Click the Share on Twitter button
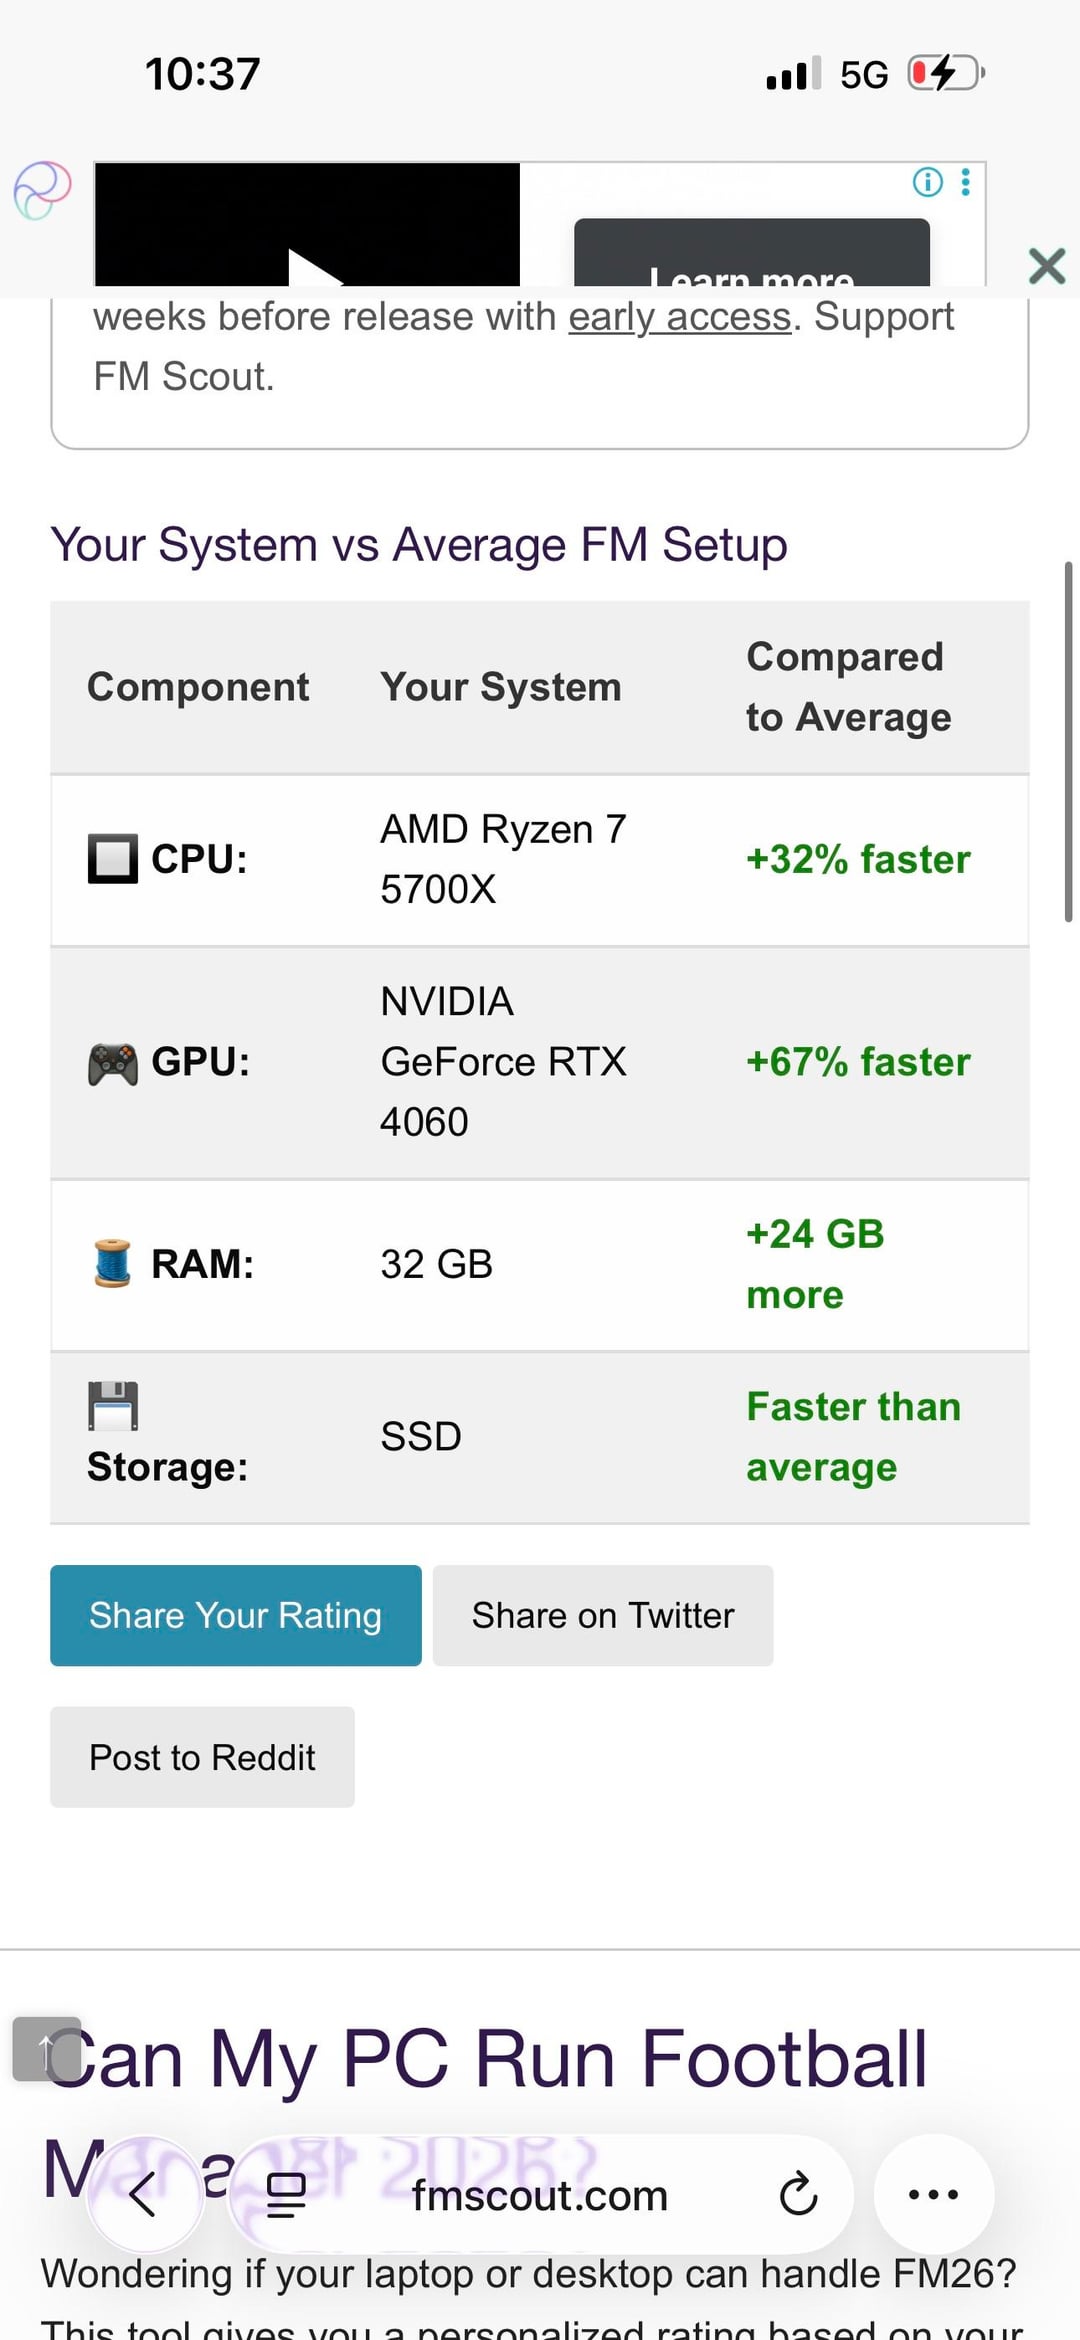The height and width of the screenshot is (2340, 1080). coord(603,1615)
